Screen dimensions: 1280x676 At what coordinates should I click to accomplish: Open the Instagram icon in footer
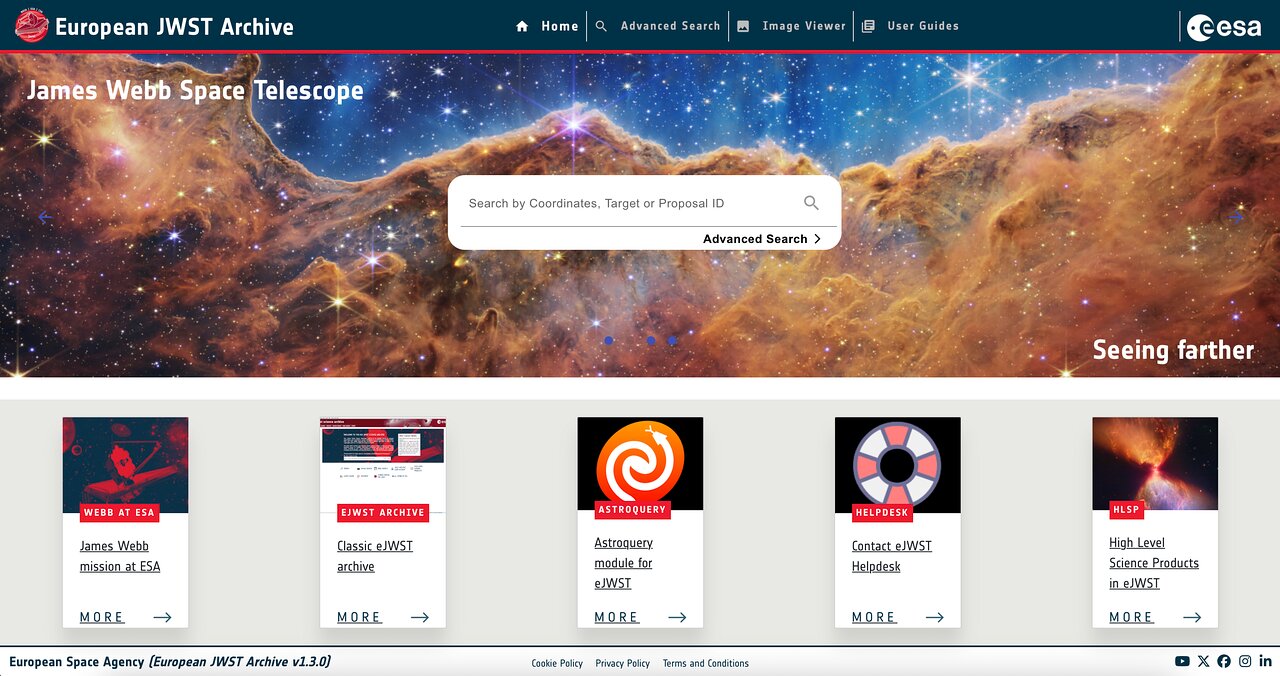click(1245, 661)
